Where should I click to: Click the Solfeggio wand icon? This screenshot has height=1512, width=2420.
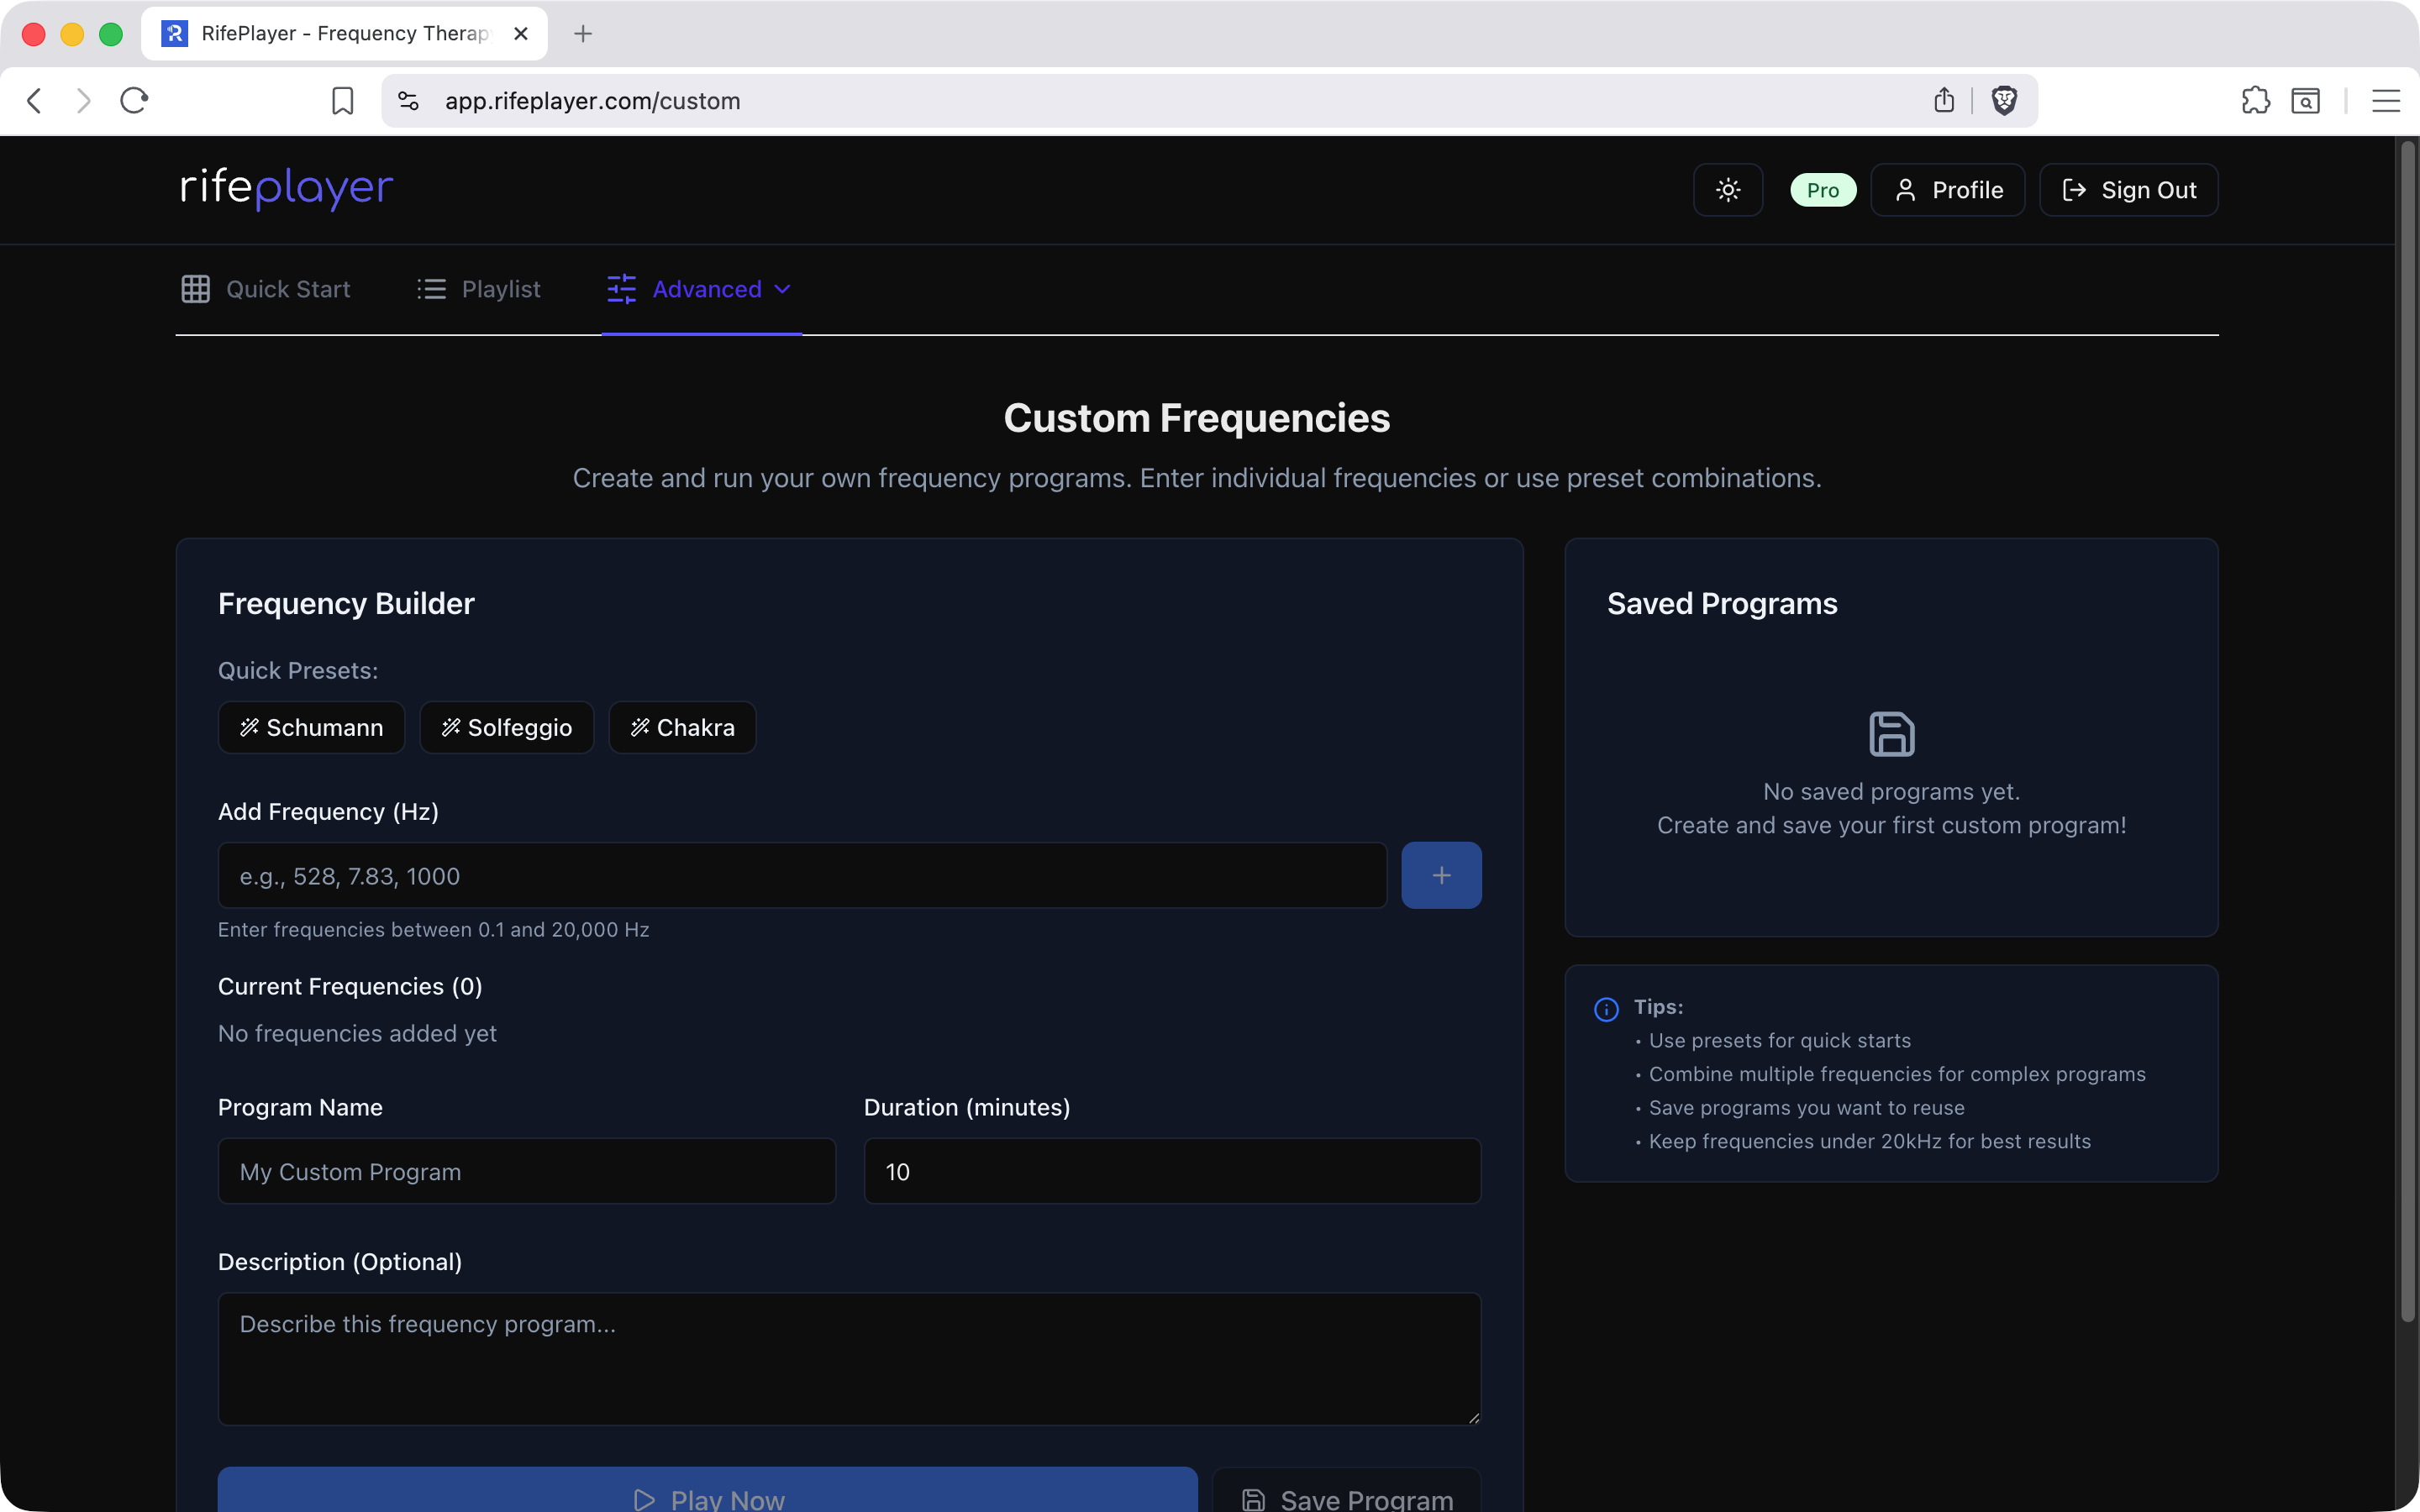pyautogui.click(x=451, y=727)
